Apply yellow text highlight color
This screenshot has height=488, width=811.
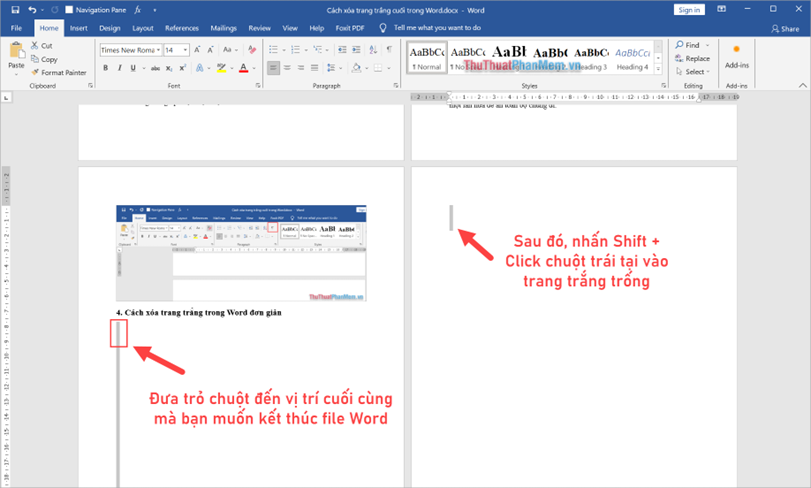(x=221, y=68)
